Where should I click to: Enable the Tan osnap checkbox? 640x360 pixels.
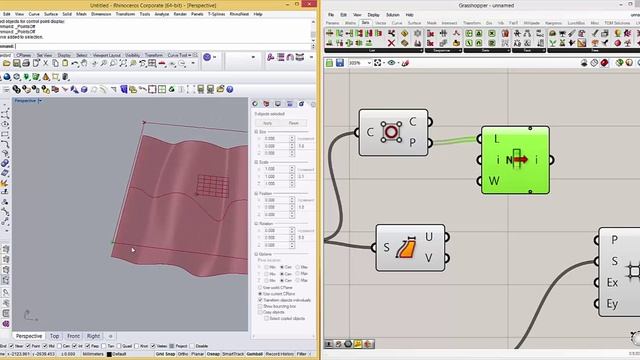(x=104, y=346)
